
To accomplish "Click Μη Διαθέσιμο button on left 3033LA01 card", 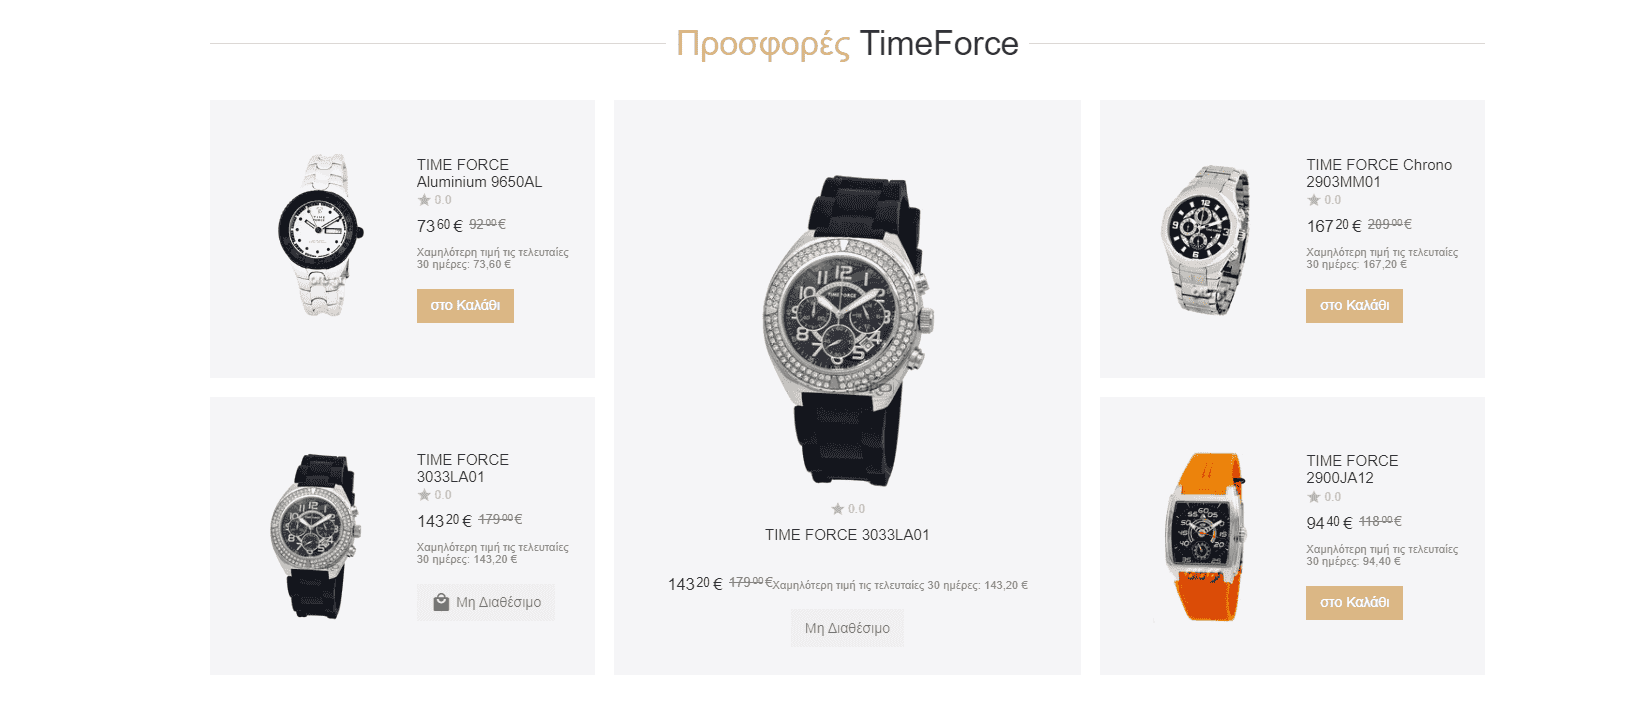I will click(x=486, y=602).
